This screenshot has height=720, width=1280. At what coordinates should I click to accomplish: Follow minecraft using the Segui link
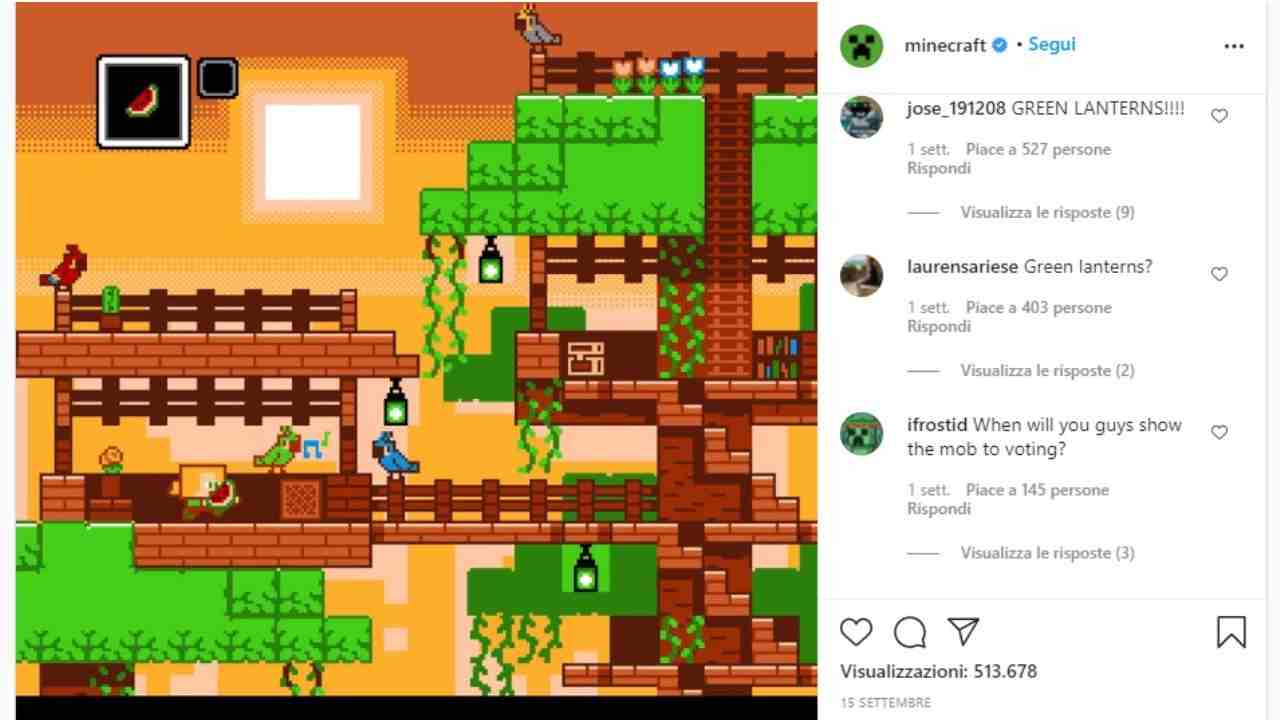click(x=1052, y=45)
